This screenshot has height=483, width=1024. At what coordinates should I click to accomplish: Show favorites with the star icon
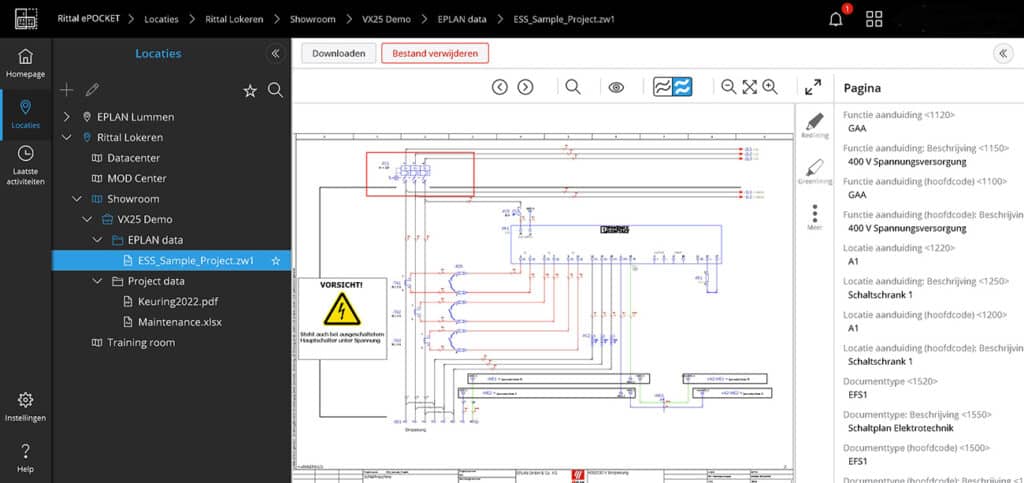[x=250, y=91]
